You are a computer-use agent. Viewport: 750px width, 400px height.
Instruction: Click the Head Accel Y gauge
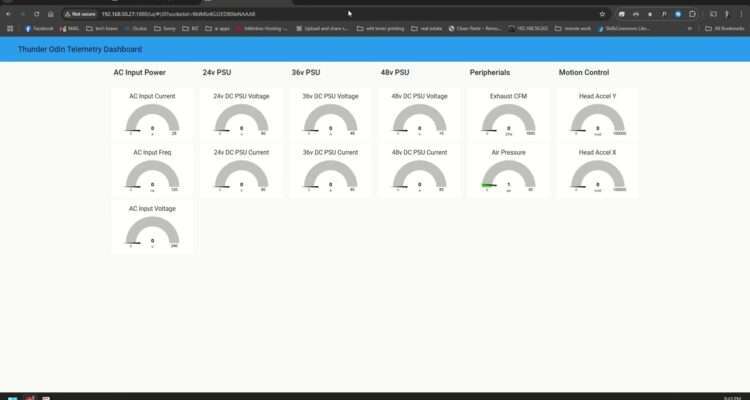pyautogui.click(x=597, y=116)
